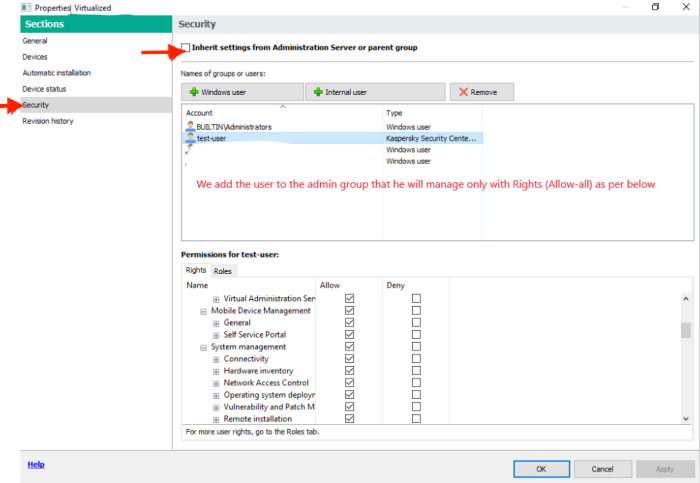Switch to the Rights tab
The width and height of the screenshot is (700, 483).
tap(196, 270)
